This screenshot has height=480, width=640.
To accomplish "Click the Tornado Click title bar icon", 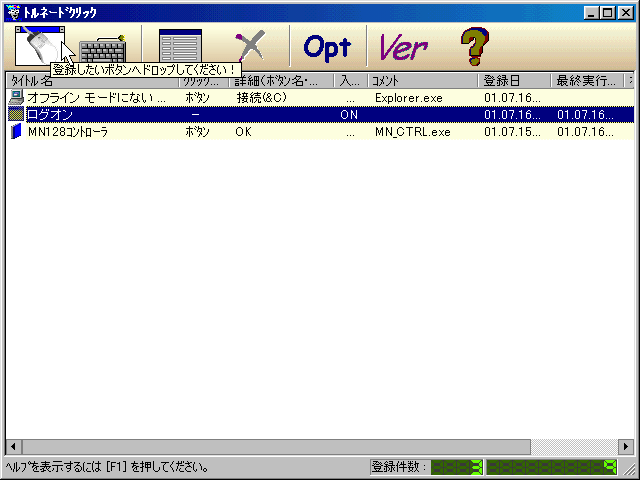I will [x=12, y=11].
